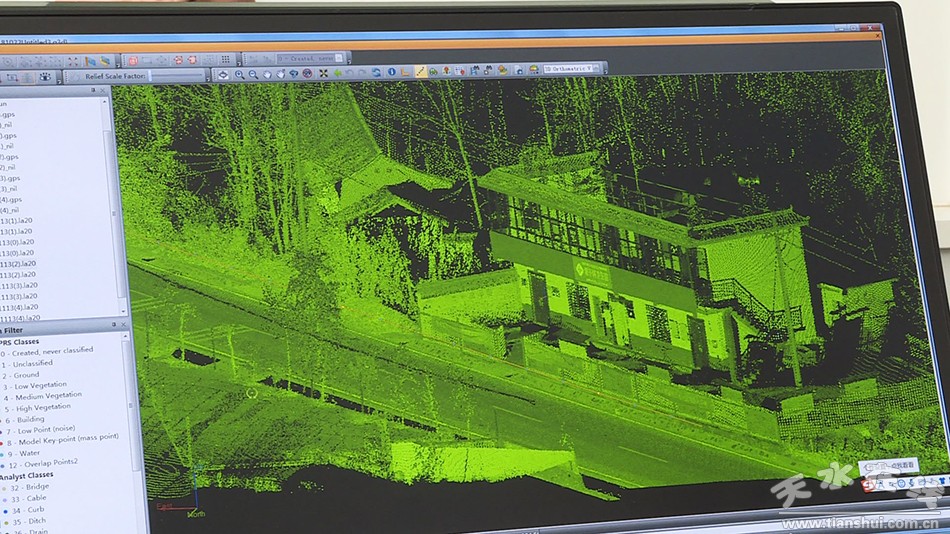
Task: Toggle the 2 - Ground class
Action: [x=27, y=374]
